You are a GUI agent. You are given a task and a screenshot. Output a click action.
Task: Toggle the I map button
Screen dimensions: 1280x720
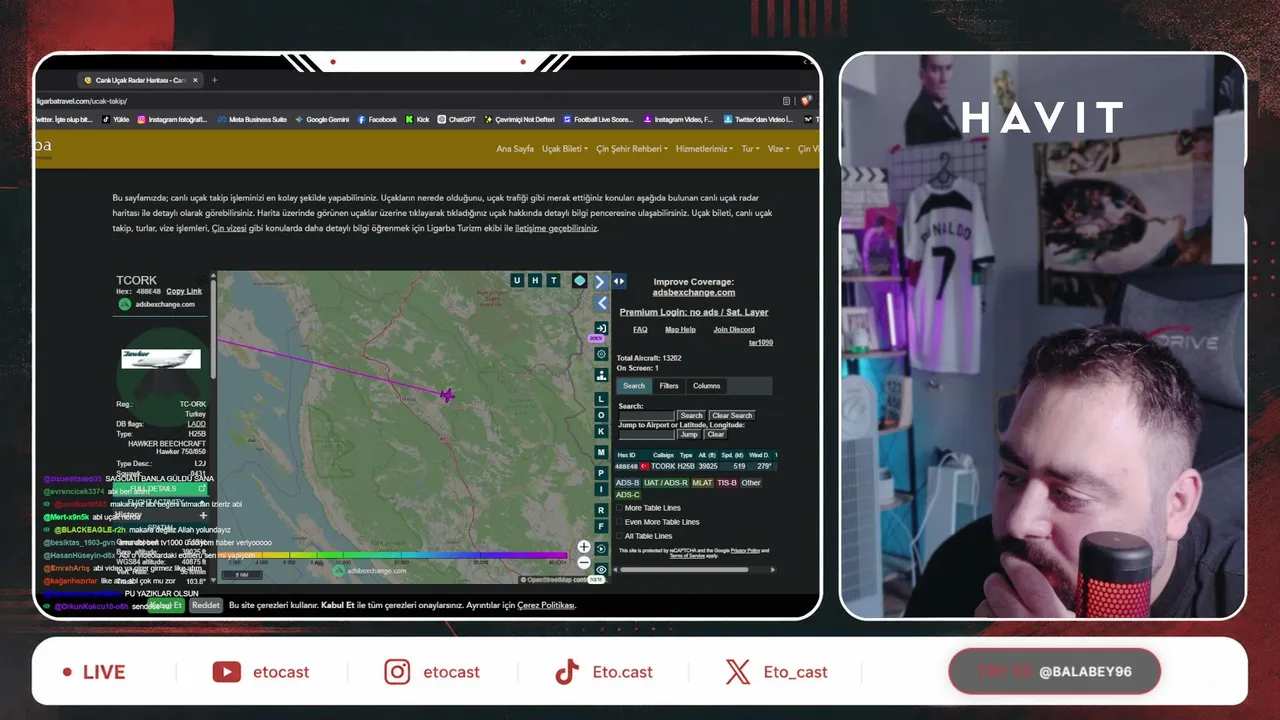pos(601,490)
